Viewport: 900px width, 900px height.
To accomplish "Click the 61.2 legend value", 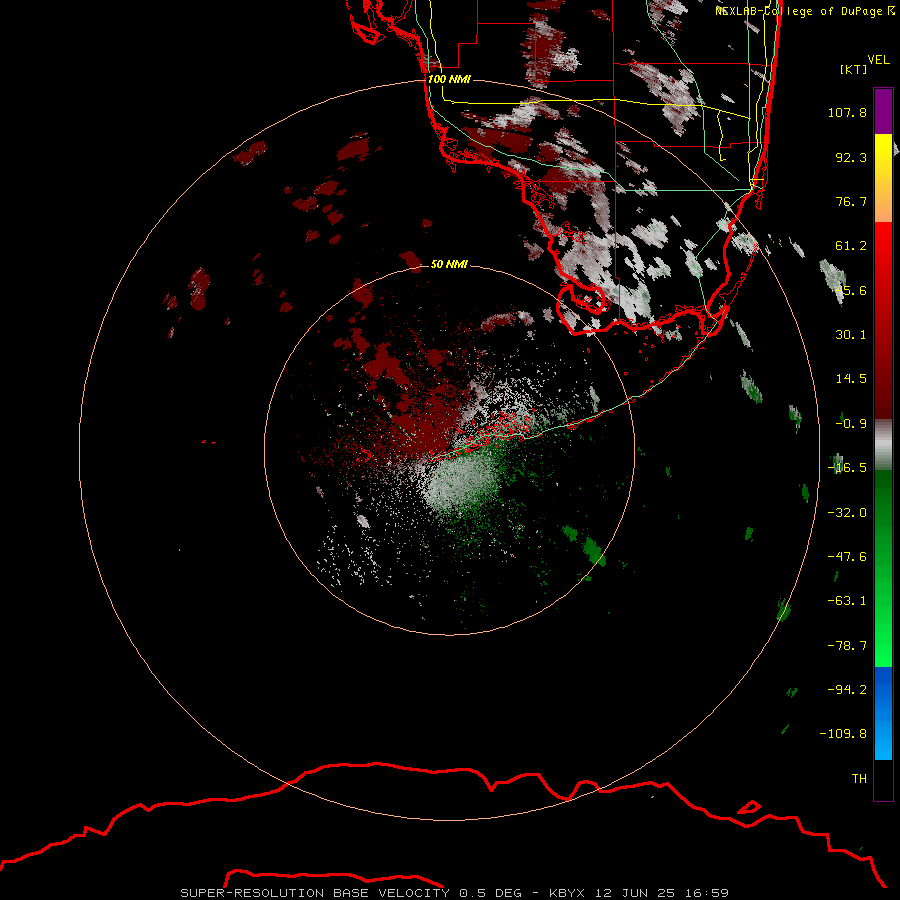I will tap(851, 246).
